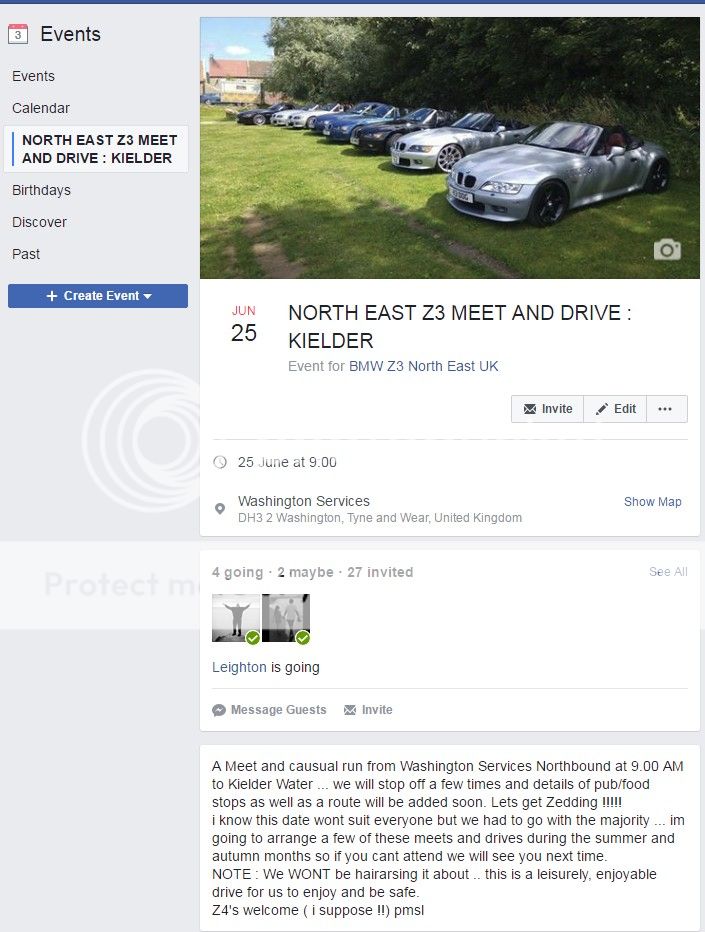Open the Create Event dropdown
Image resolution: width=705 pixels, height=932 pixels.
pyautogui.click(x=98, y=296)
